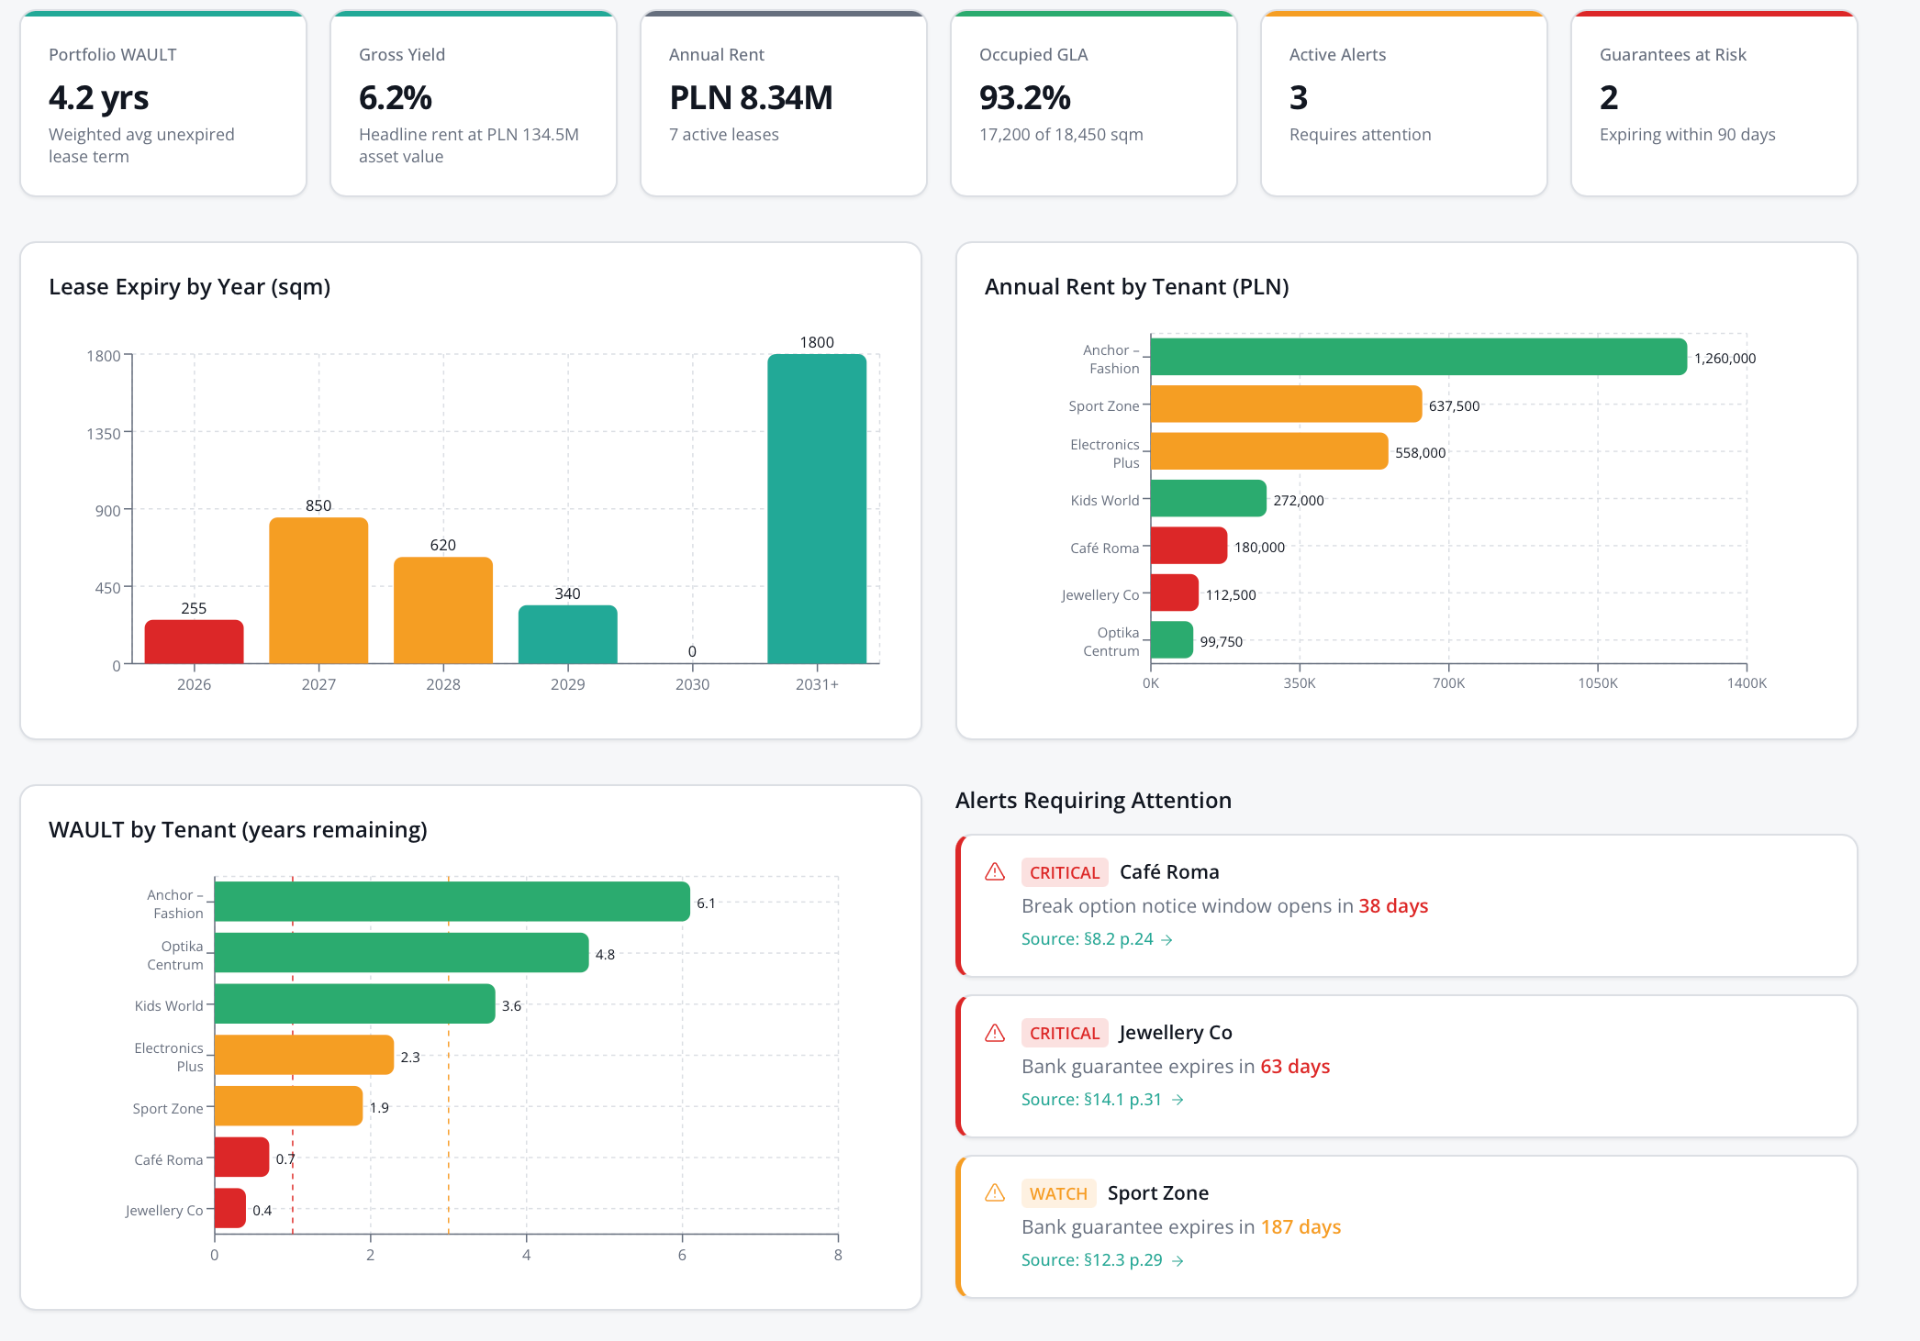This screenshot has width=1920, height=1341.
Task: Click the '187 days' text in Sport Zone alert
Action: click(1301, 1227)
